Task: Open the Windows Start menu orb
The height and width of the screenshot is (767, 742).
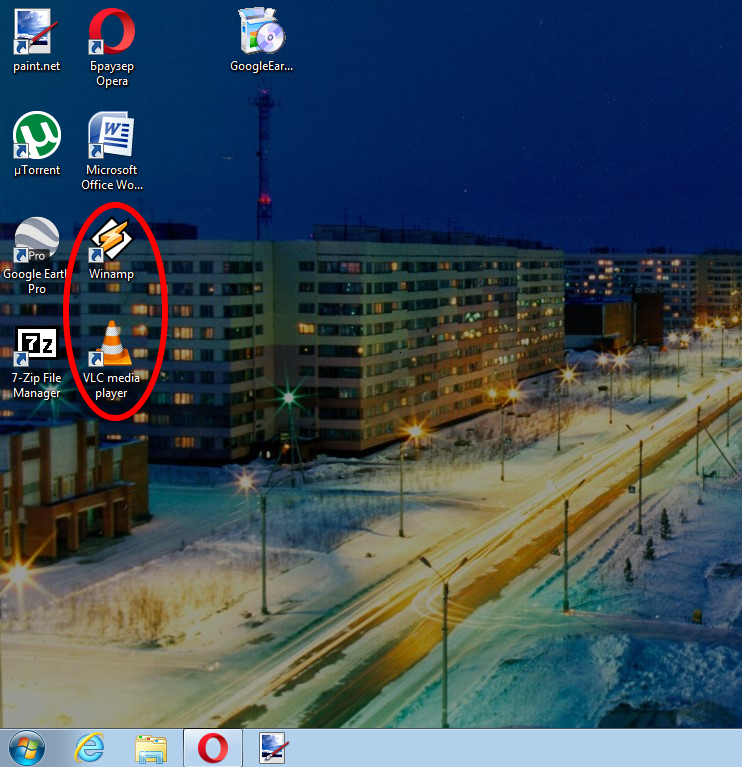Action: click(x=27, y=747)
